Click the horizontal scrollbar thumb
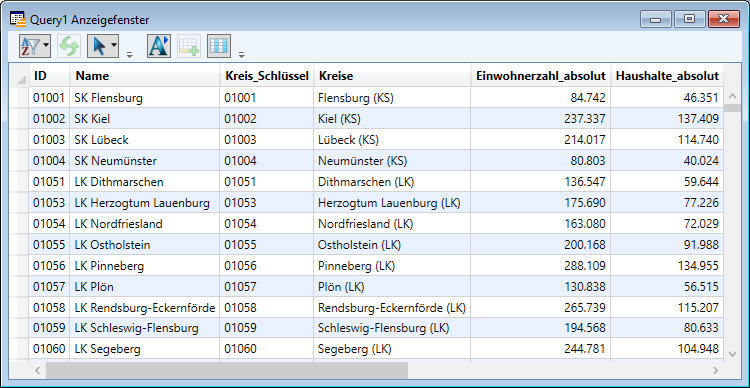The width and height of the screenshot is (750, 388). pyautogui.click(x=227, y=370)
